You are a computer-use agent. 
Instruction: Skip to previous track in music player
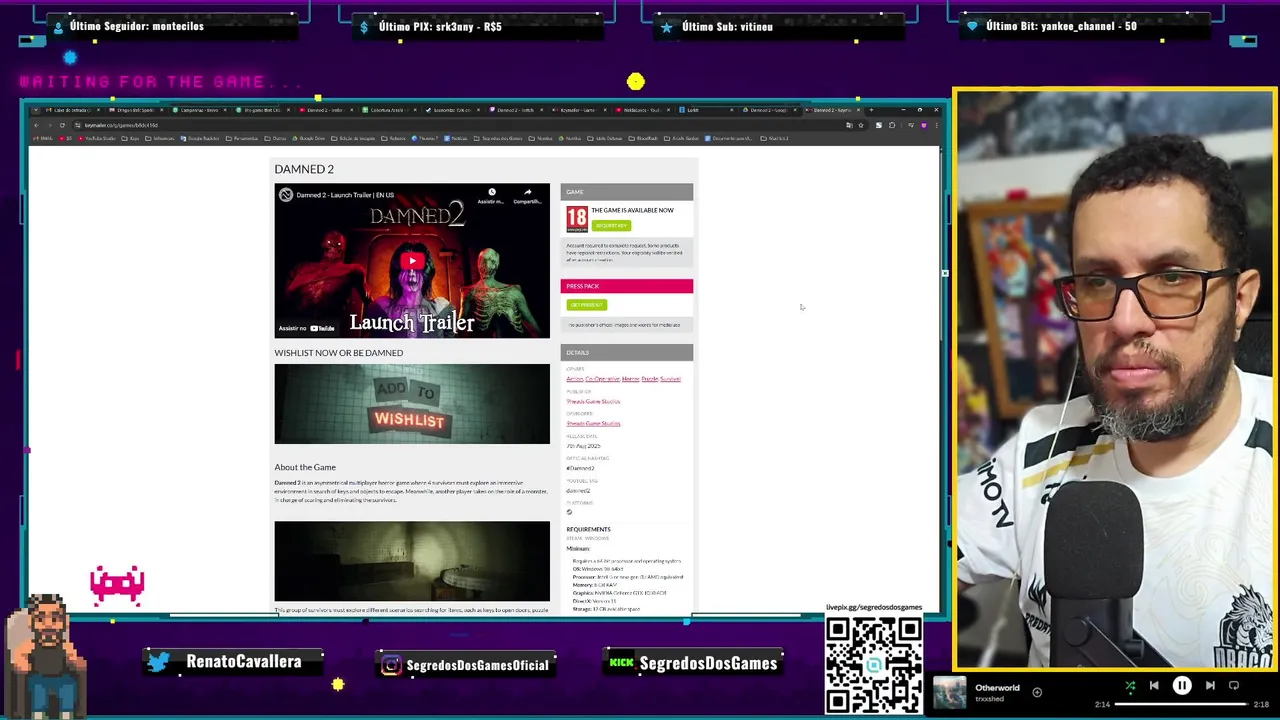[1154, 686]
